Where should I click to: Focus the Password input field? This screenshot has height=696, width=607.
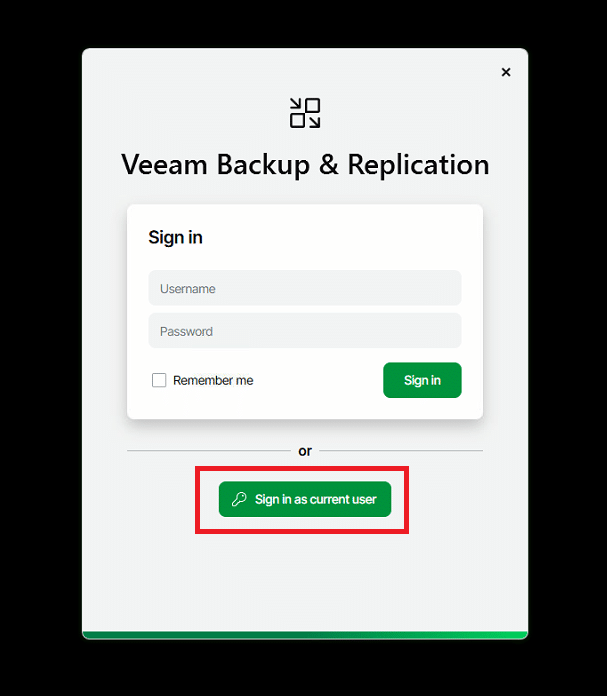pyautogui.click(x=305, y=331)
